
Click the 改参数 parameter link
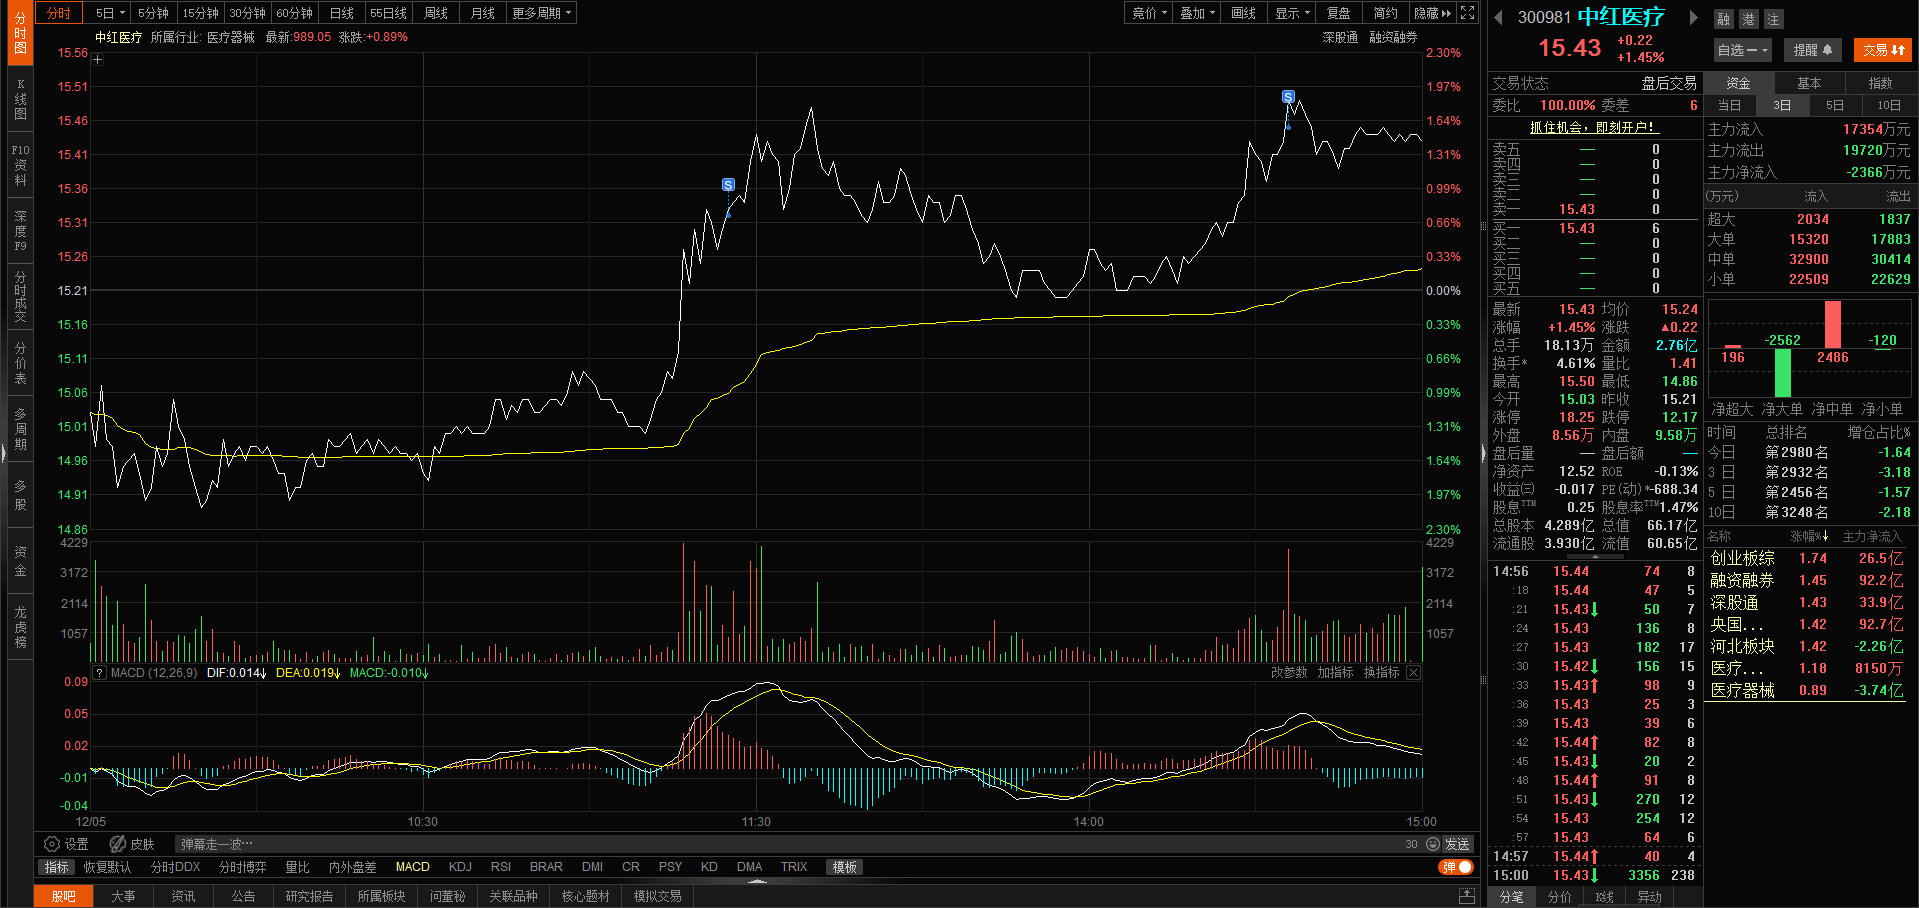1289,673
